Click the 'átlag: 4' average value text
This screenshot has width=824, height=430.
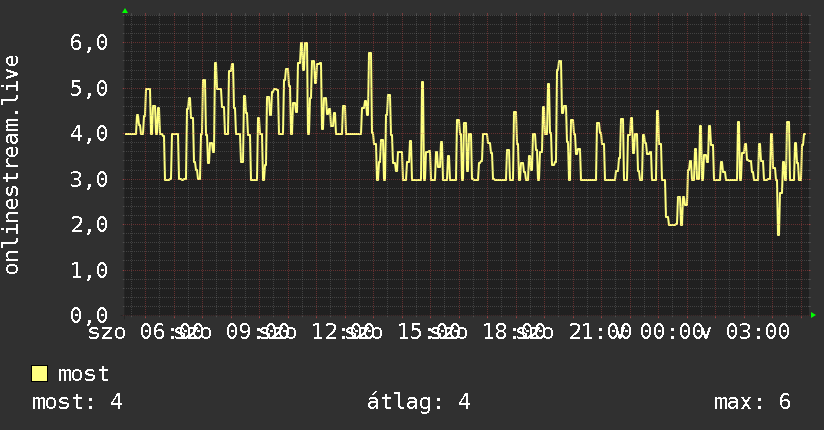[x=418, y=402]
